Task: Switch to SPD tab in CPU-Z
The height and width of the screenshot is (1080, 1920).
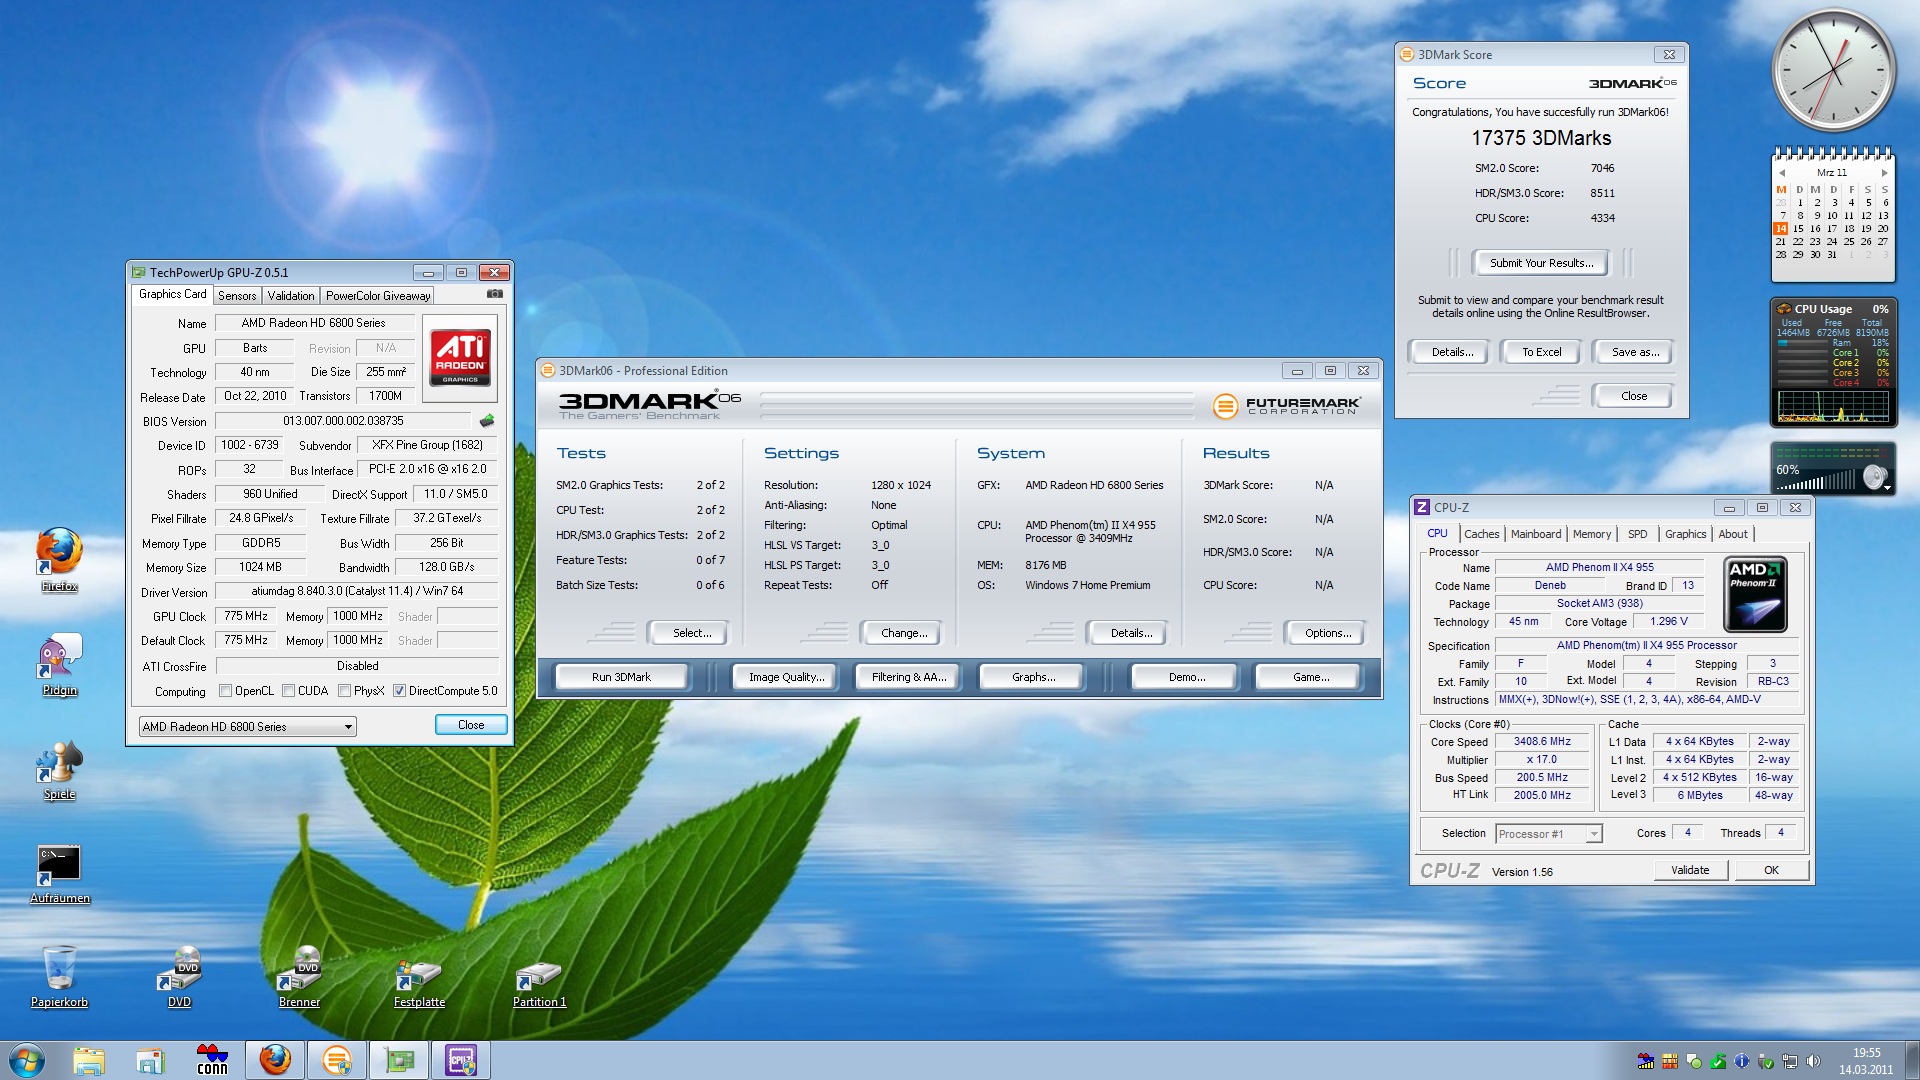Action: 1637,534
